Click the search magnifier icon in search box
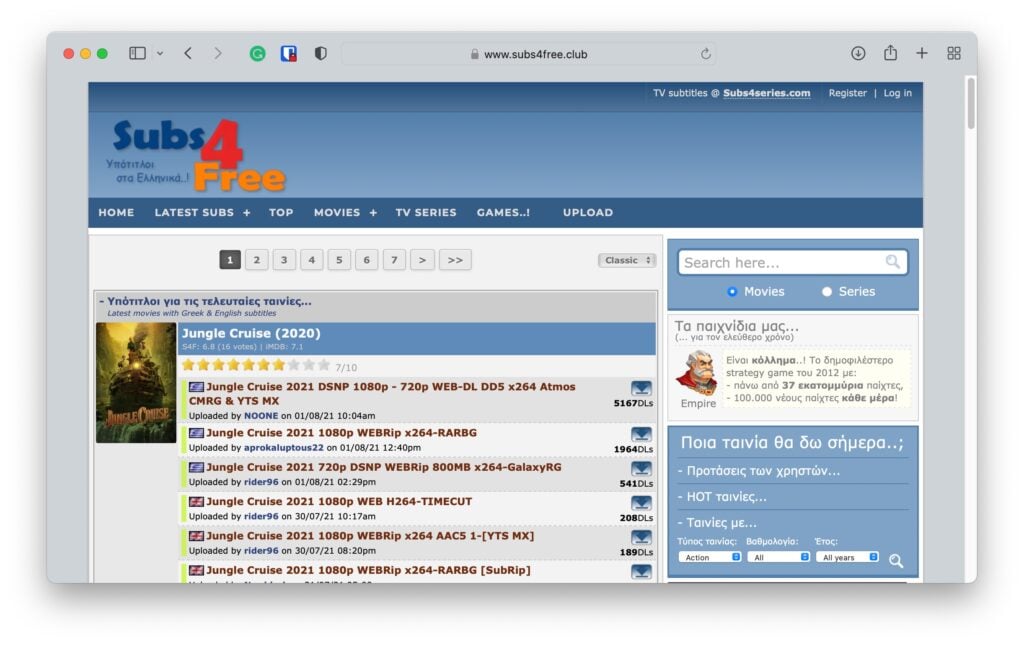This screenshot has width=1024, height=645. [893, 262]
